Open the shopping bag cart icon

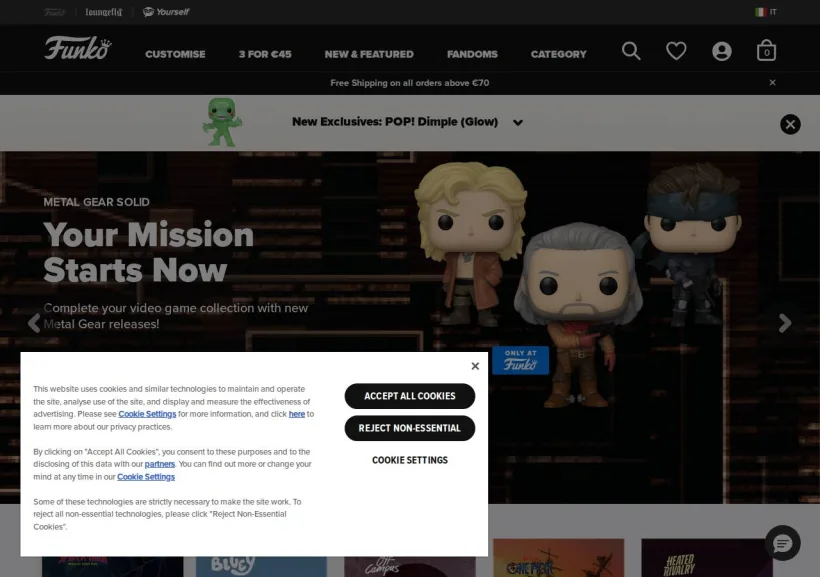[767, 51]
